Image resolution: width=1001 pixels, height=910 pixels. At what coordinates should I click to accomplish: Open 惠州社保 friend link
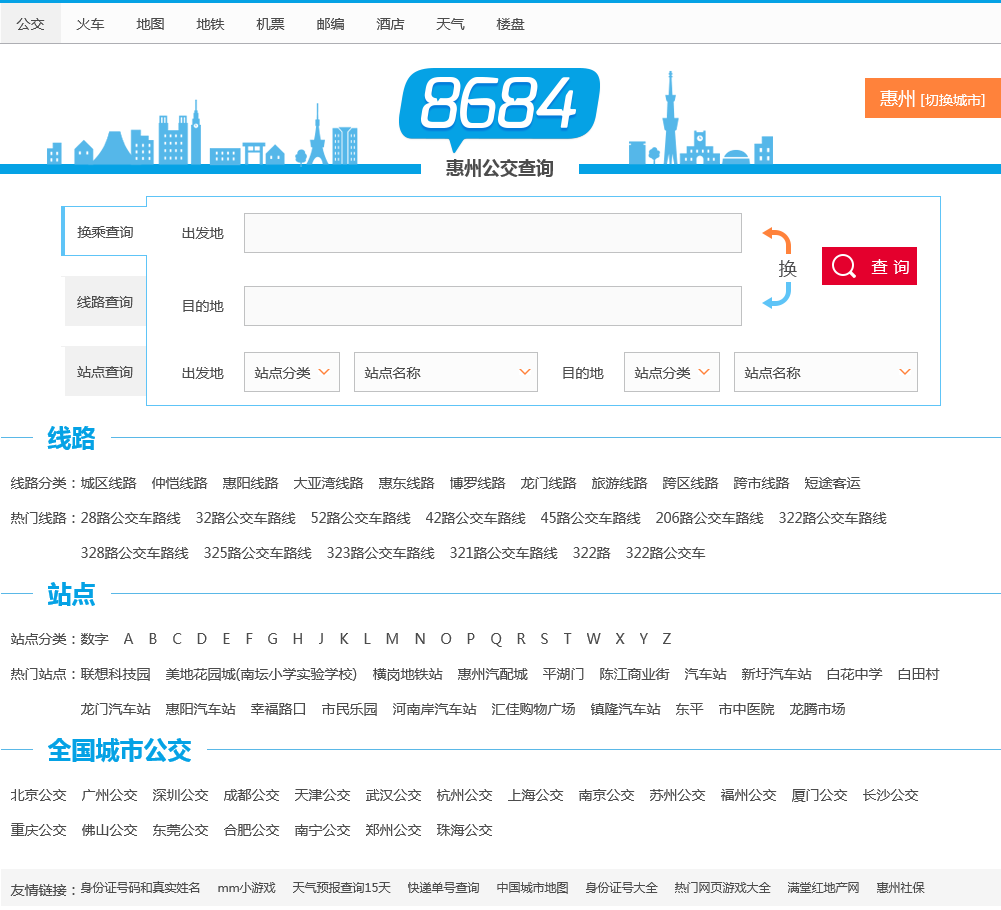point(900,888)
